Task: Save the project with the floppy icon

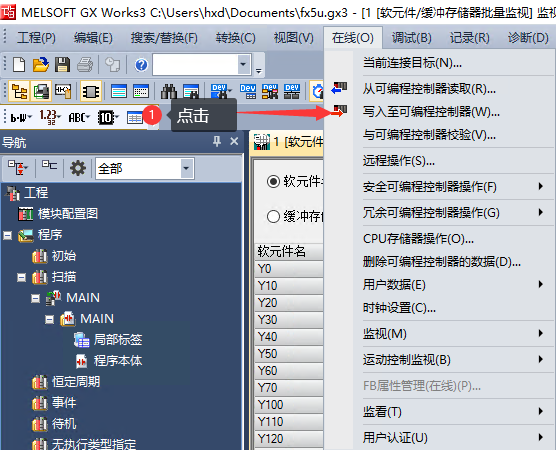Action: click(x=62, y=65)
